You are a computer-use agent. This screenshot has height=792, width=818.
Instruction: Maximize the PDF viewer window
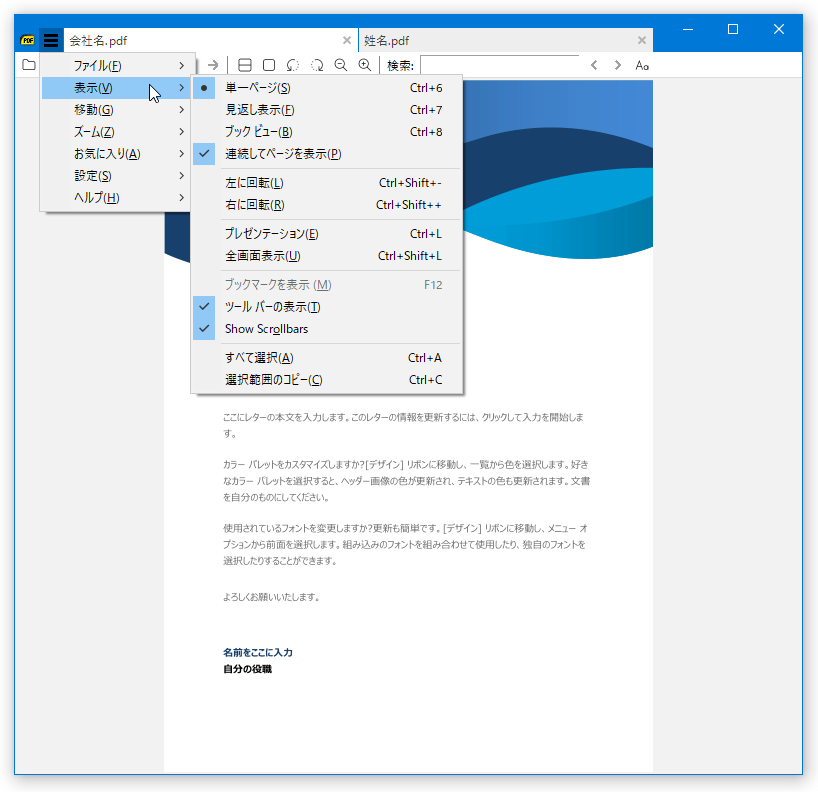pos(733,29)
